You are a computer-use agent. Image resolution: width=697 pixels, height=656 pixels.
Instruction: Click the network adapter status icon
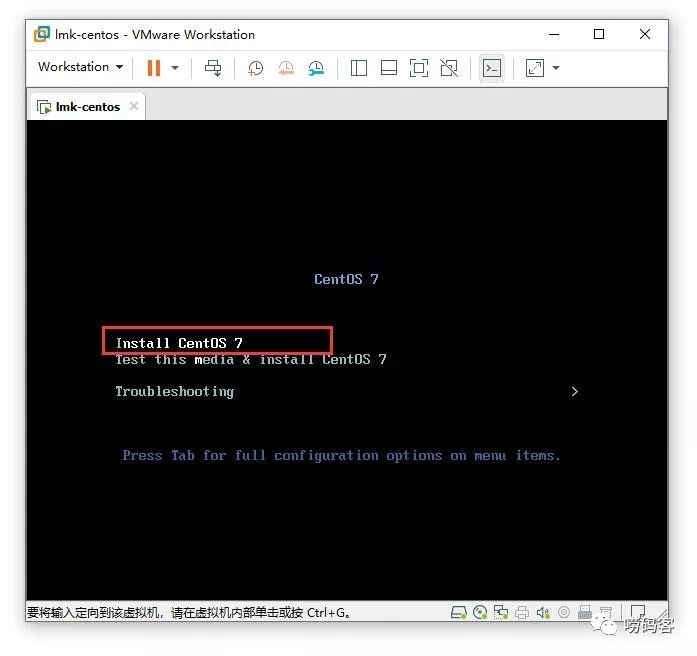[501, 612]
